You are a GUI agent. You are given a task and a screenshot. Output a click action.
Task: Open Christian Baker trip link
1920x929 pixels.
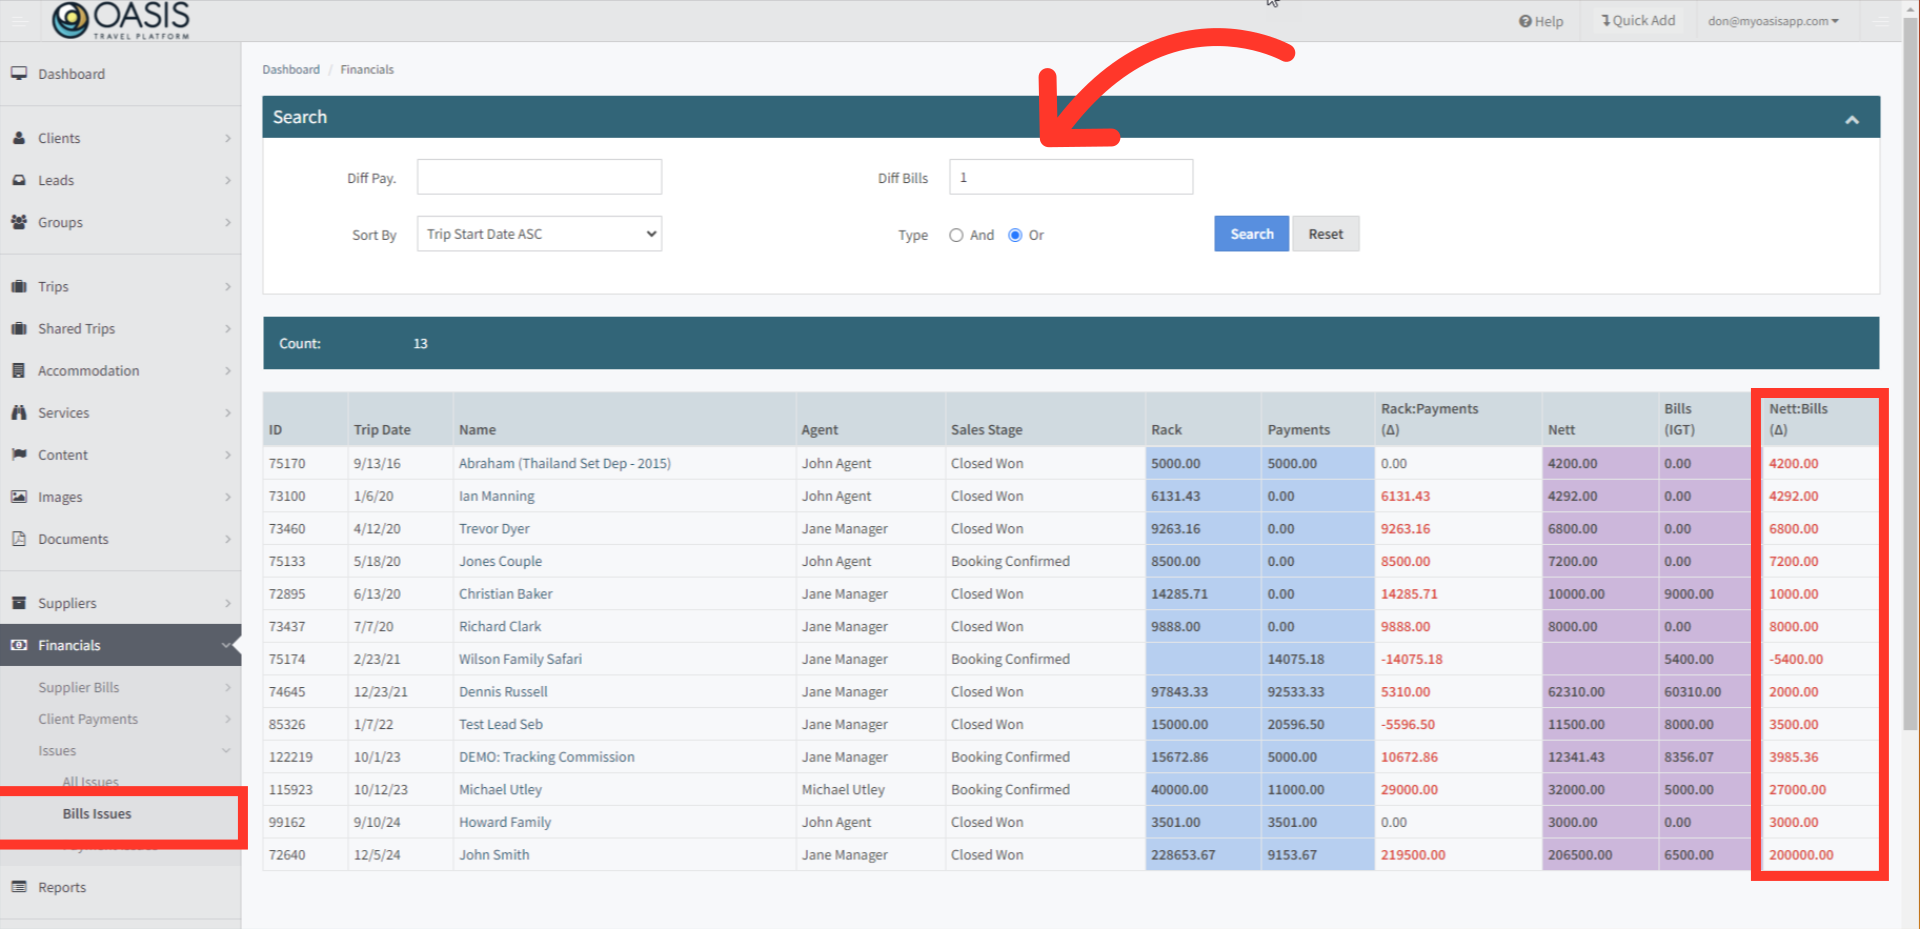(x=505, y=594)
